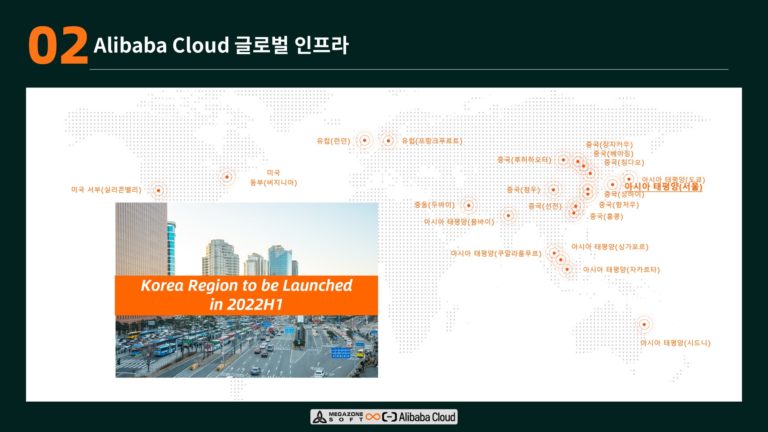Viewport: 768px width, 432px height.
Task: Select the Hohhot (후허하오터) region marker
Action: point(563,160)
